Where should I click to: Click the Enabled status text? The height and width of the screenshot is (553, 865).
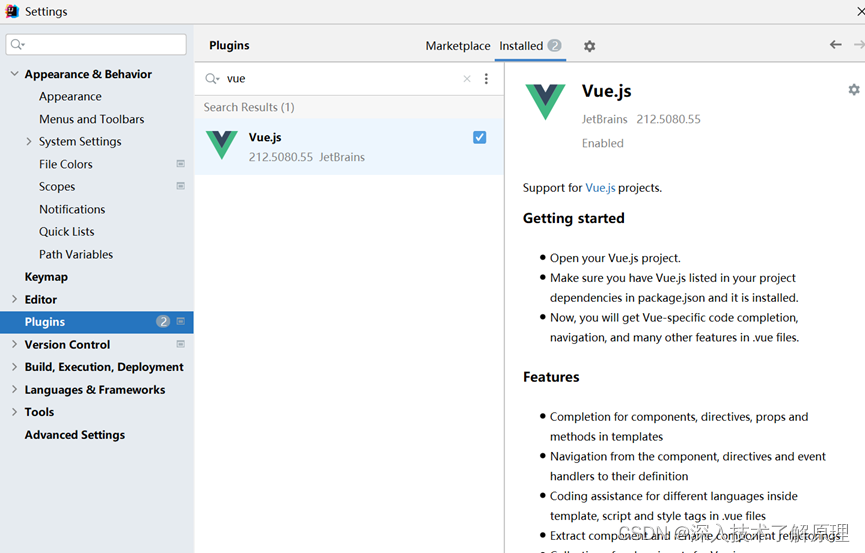[602, 143]
